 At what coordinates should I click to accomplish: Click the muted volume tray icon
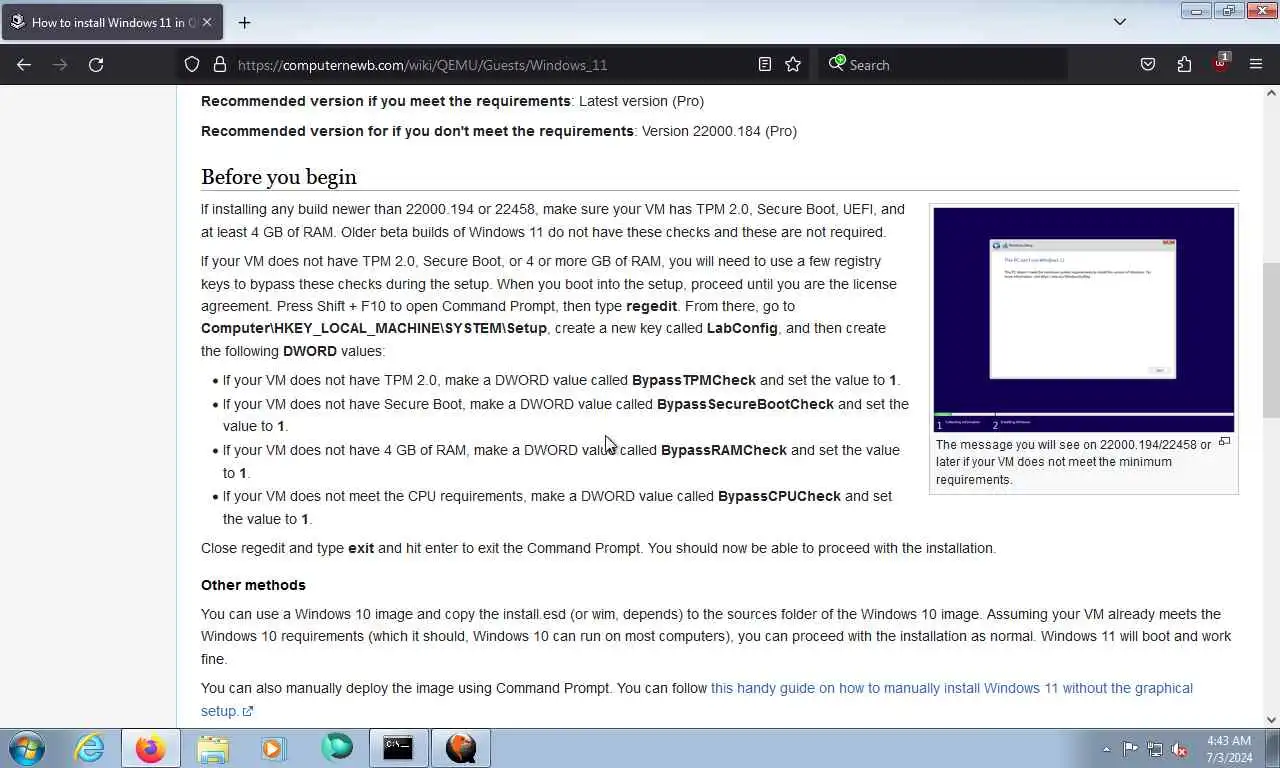pyautogui.click(x=1179, y=749)
